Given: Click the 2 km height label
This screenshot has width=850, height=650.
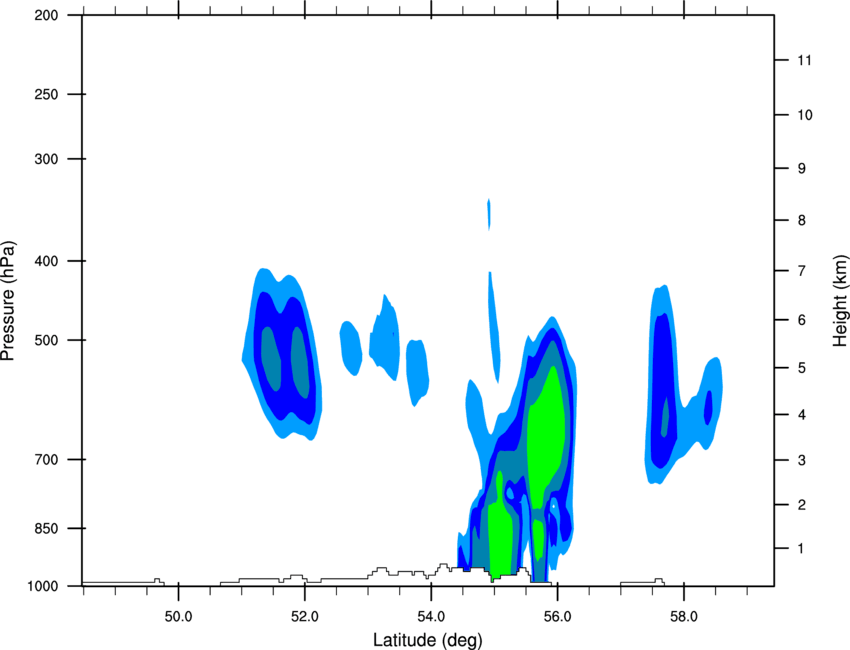Looking at the screenshot, I should 802,505.
